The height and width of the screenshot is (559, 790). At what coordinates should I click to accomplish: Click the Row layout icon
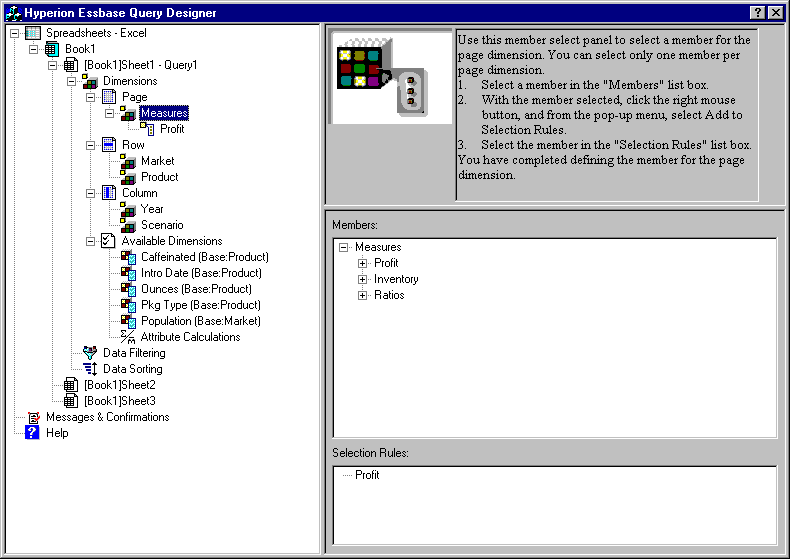[x=109, y=145]
